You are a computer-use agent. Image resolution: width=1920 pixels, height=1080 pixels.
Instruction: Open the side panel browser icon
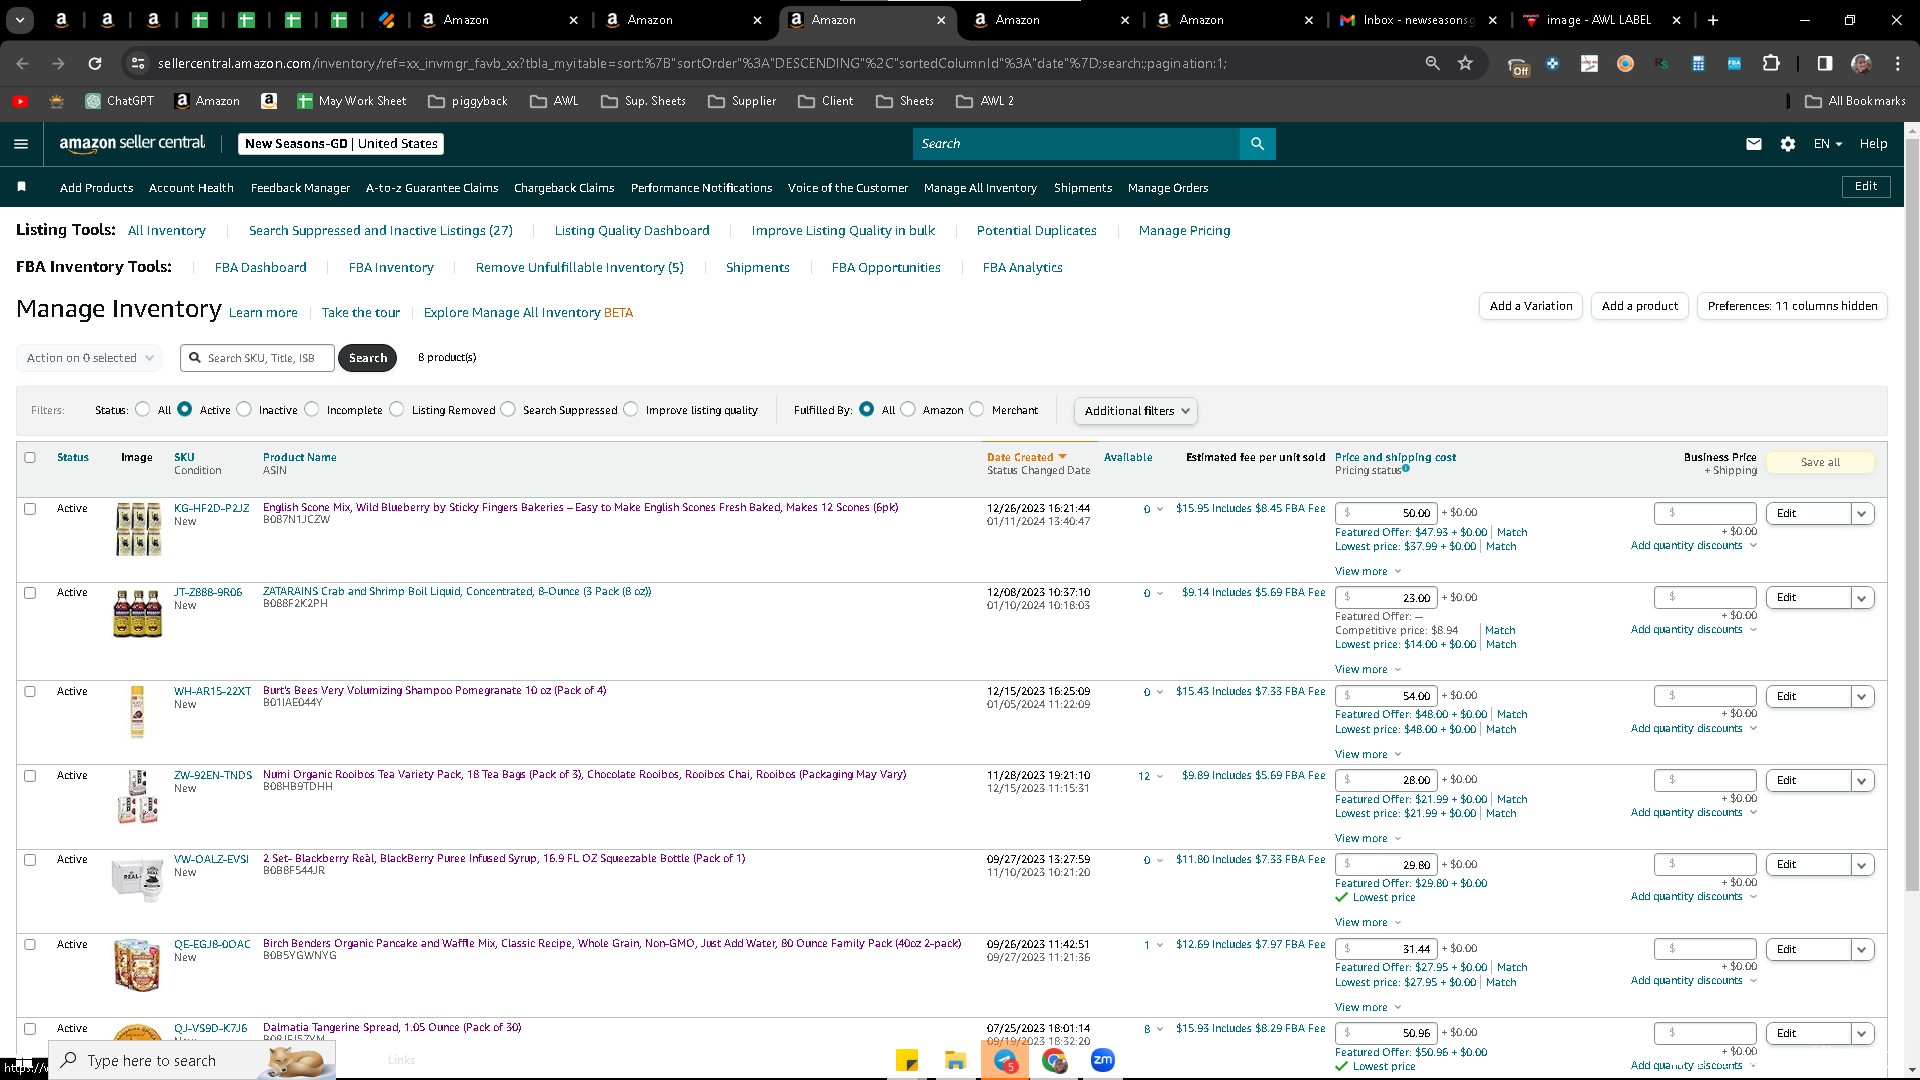[x=1825, y=63]
